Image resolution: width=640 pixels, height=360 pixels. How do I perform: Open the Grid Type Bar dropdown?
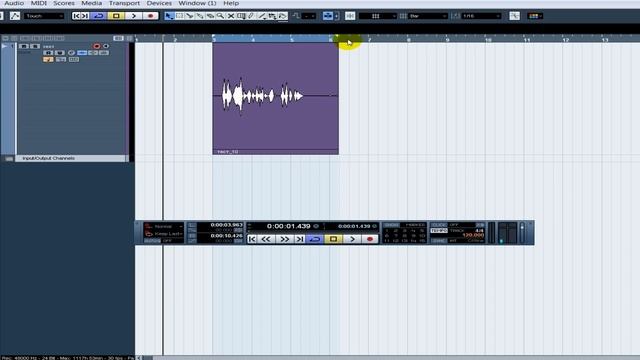[428, 16]
